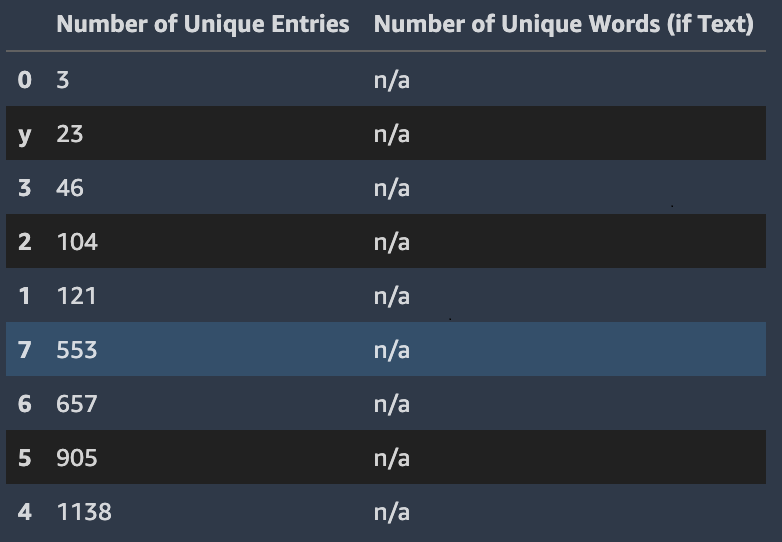Click the n/a cell beside 121

392,296
